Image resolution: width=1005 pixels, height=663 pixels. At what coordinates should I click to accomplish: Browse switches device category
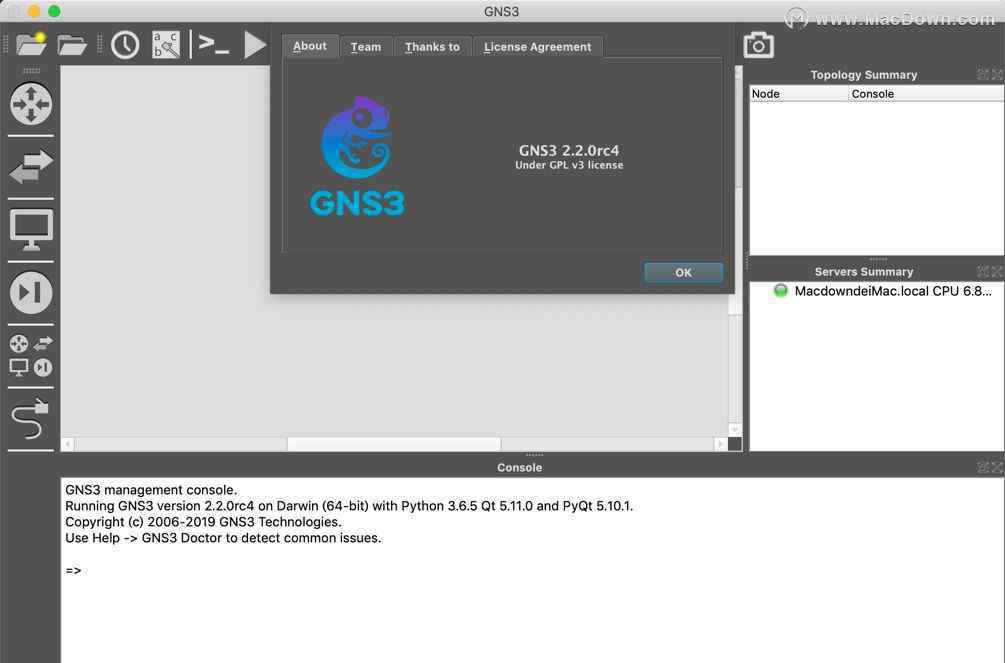click(31, 167)
